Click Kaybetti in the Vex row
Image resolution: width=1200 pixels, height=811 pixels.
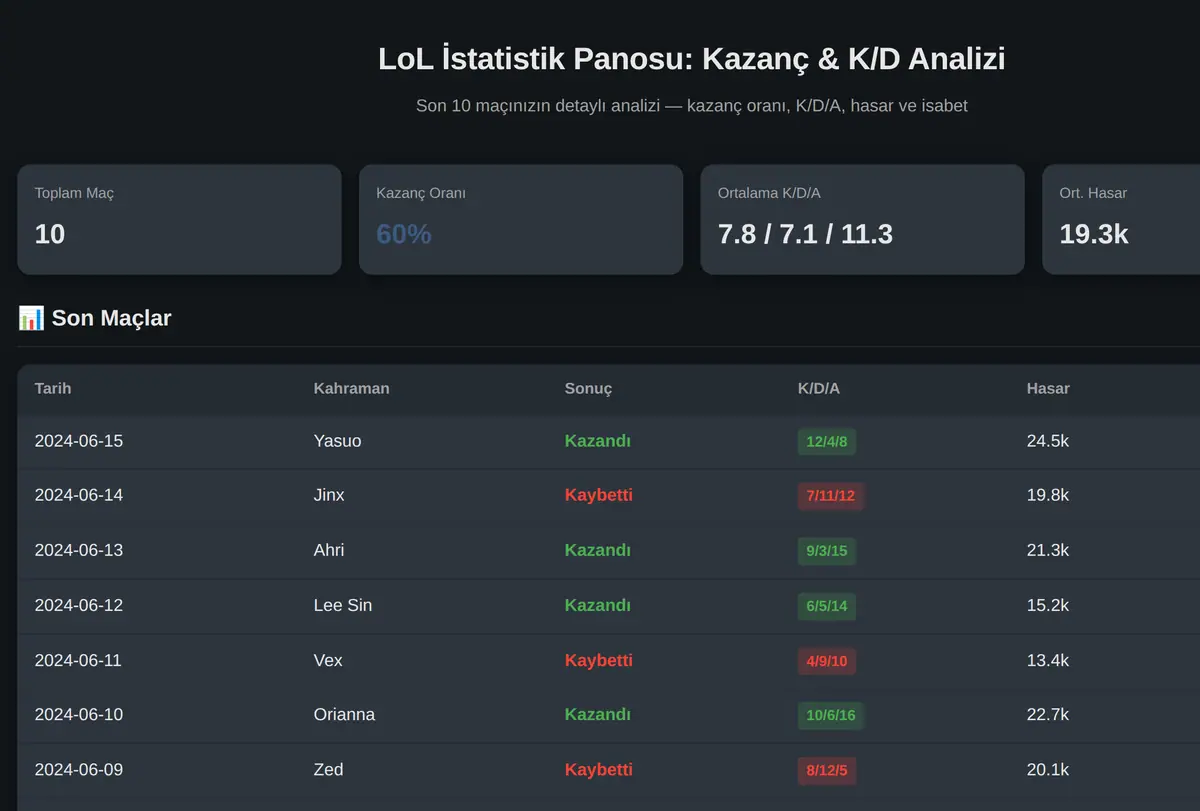(x=599, y=660)
